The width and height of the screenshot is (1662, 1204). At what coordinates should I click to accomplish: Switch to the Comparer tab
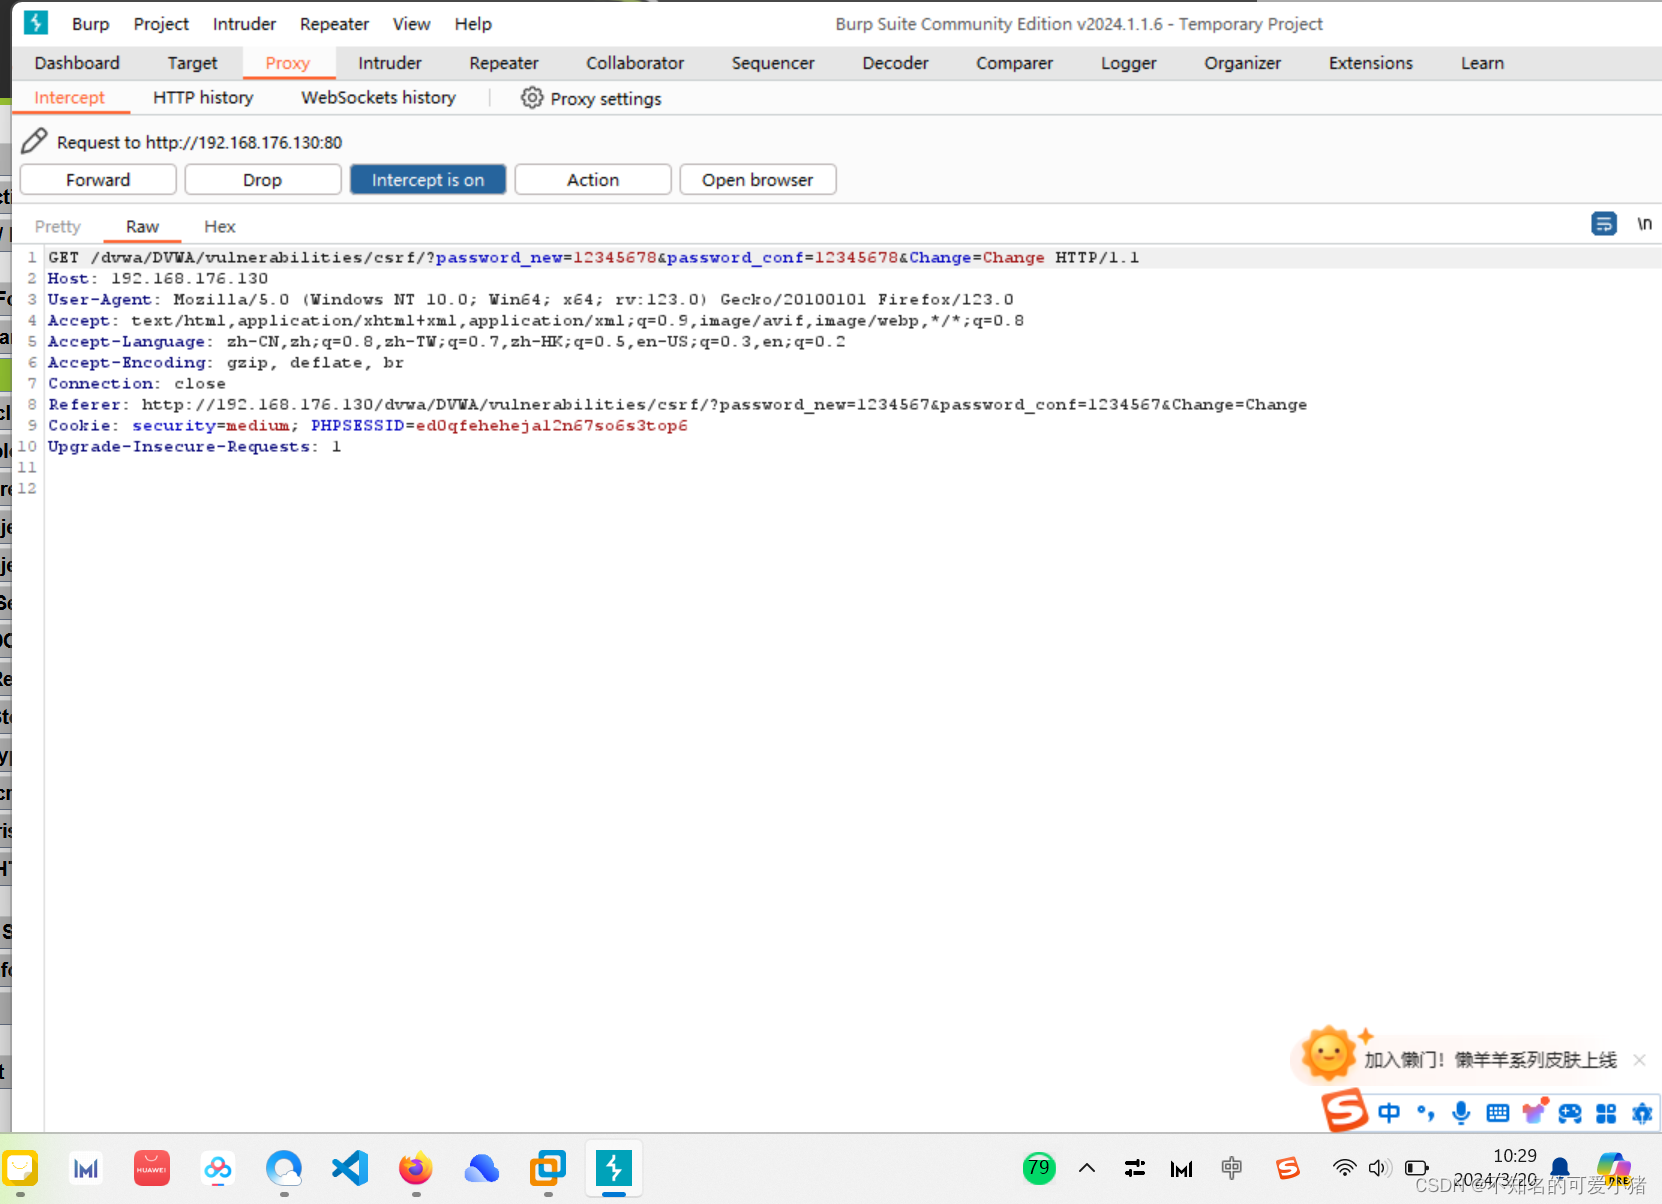[x=1014, y=63]
